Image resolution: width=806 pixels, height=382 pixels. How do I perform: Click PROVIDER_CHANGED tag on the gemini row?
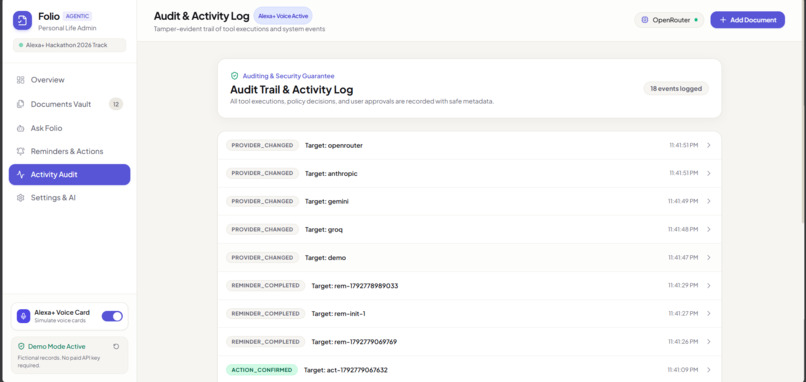tap(262, 202)
